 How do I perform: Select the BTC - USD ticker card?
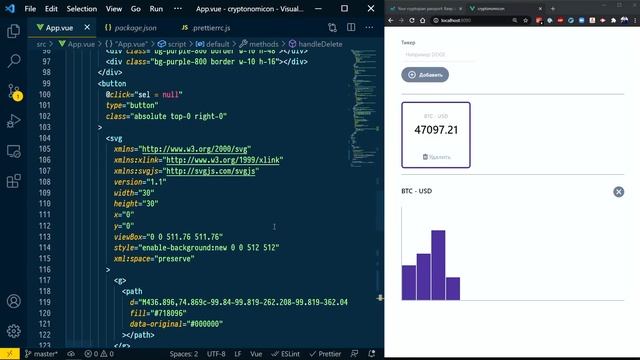coord(436,135)
